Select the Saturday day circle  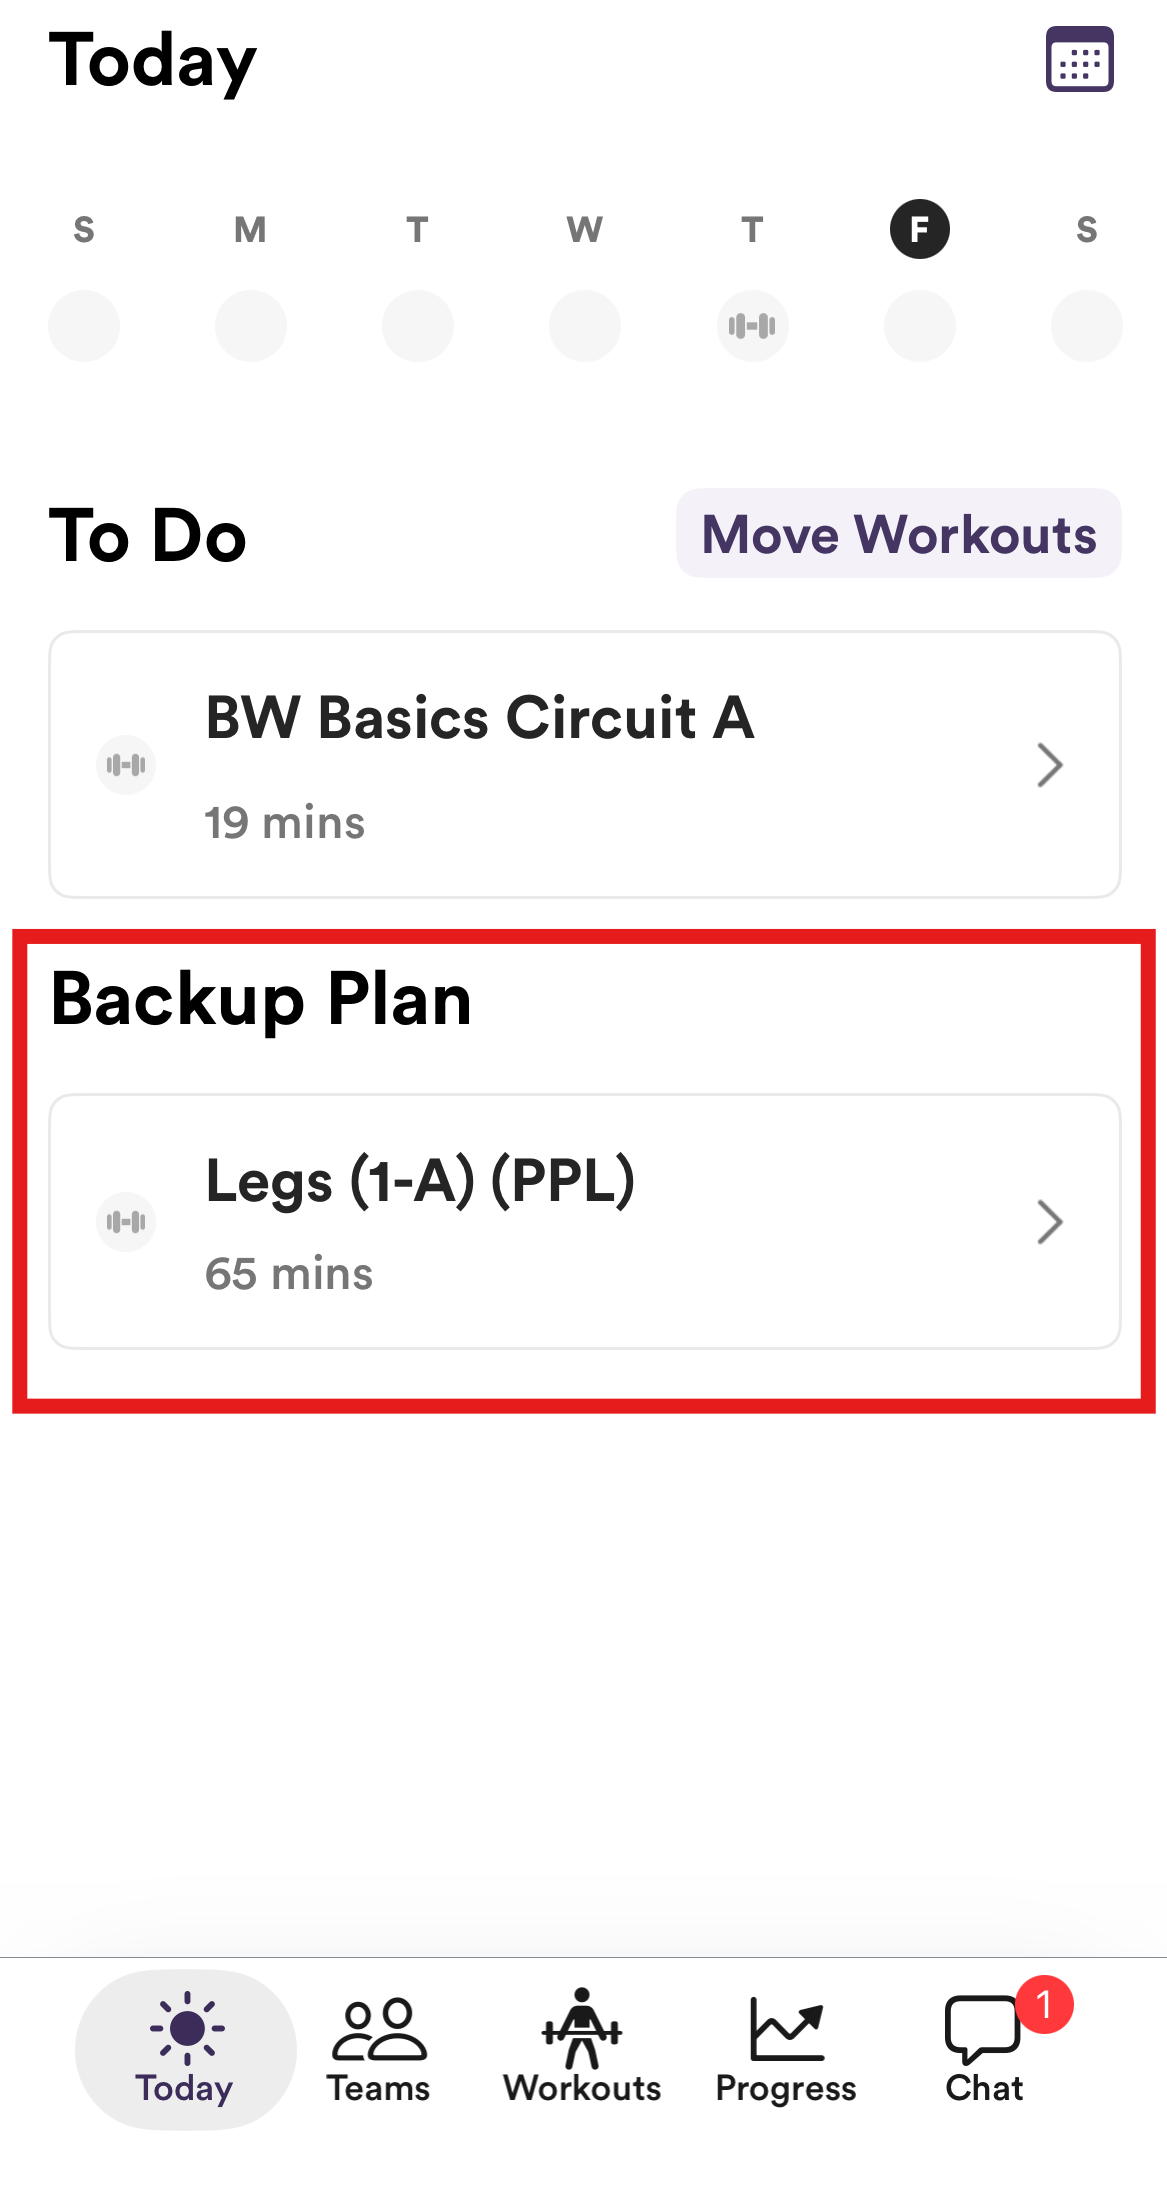pos(1086,326)
